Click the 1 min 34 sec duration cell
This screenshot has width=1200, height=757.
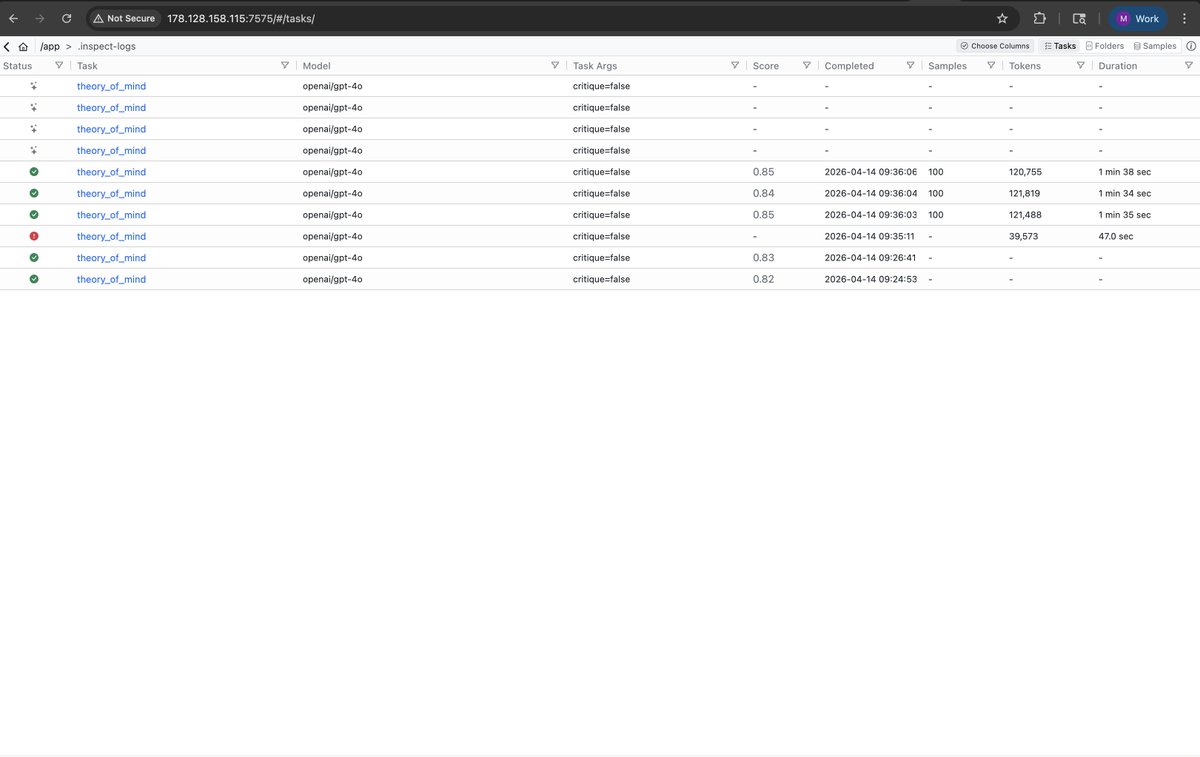(1125, 193)
